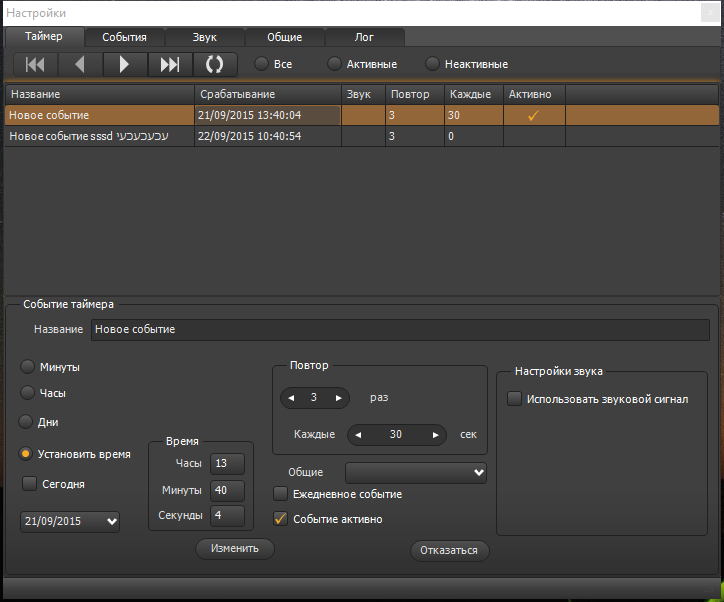Check the Ежедневное событие option
The image size is (724, 602).
click(x=282, y=494)
